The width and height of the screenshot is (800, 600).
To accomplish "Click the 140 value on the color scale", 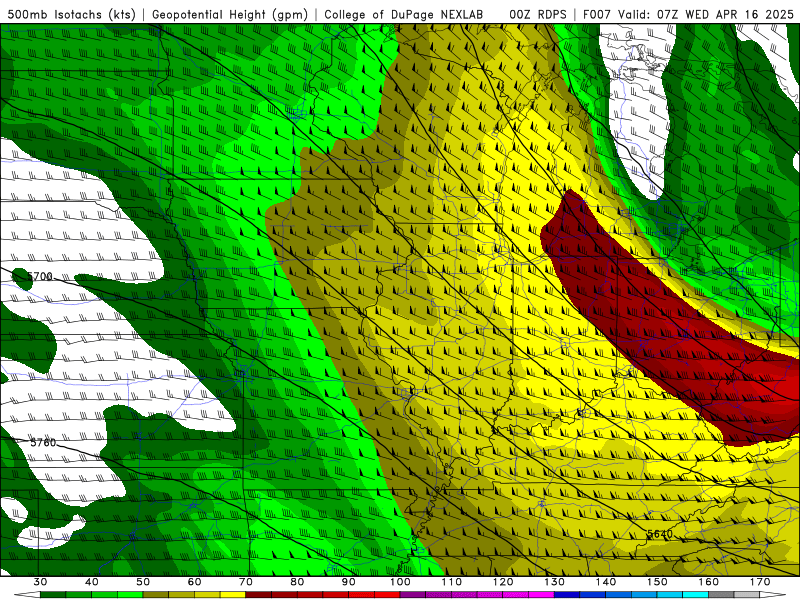I will tap(606, 582).
